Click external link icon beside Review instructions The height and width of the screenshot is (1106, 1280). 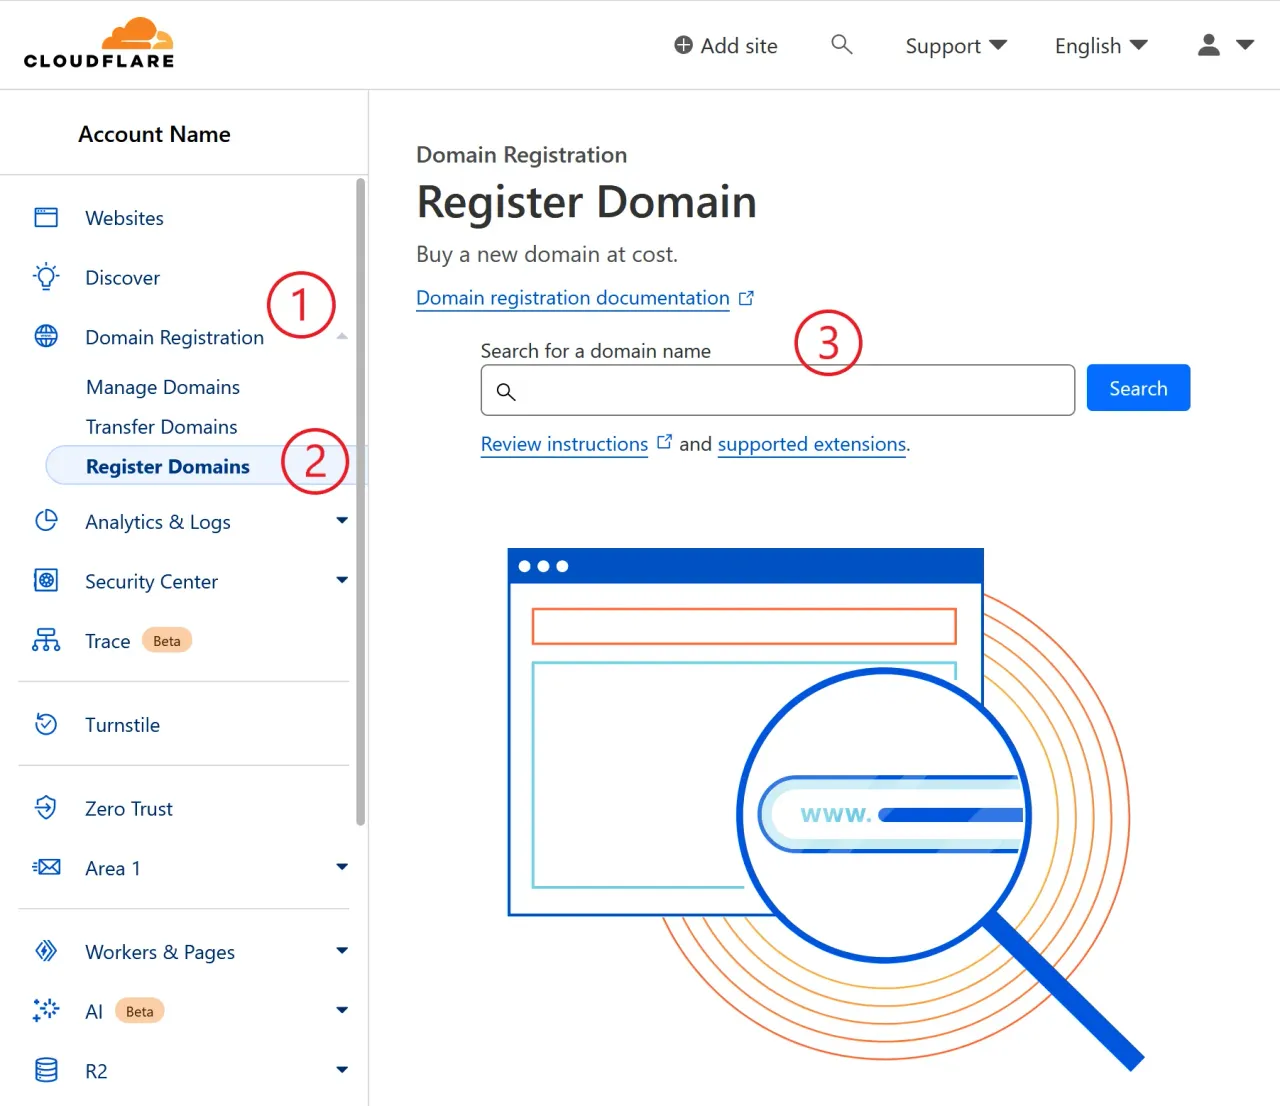664,442
